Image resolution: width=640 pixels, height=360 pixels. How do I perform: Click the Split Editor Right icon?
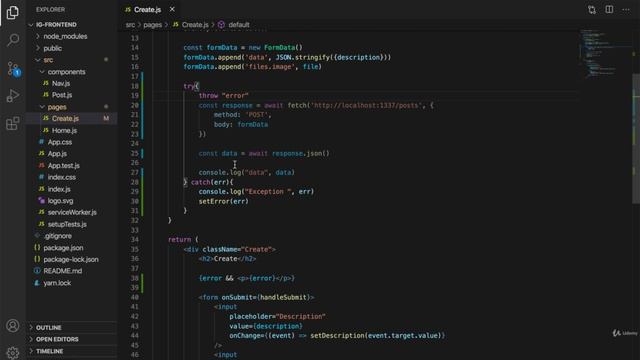coord(609,9)
